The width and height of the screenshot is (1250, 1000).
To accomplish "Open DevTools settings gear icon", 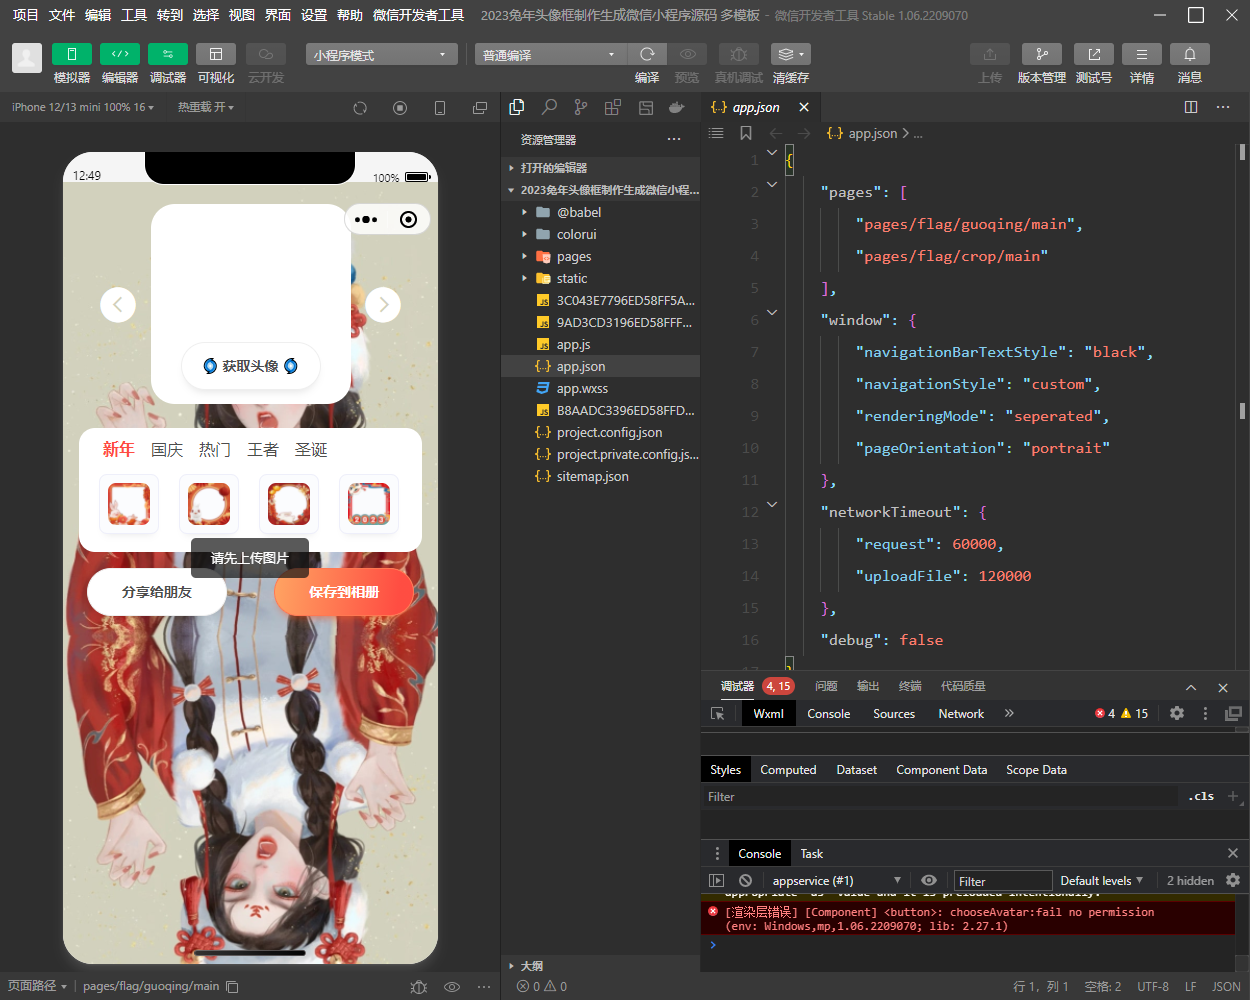I will (1177, 713).
